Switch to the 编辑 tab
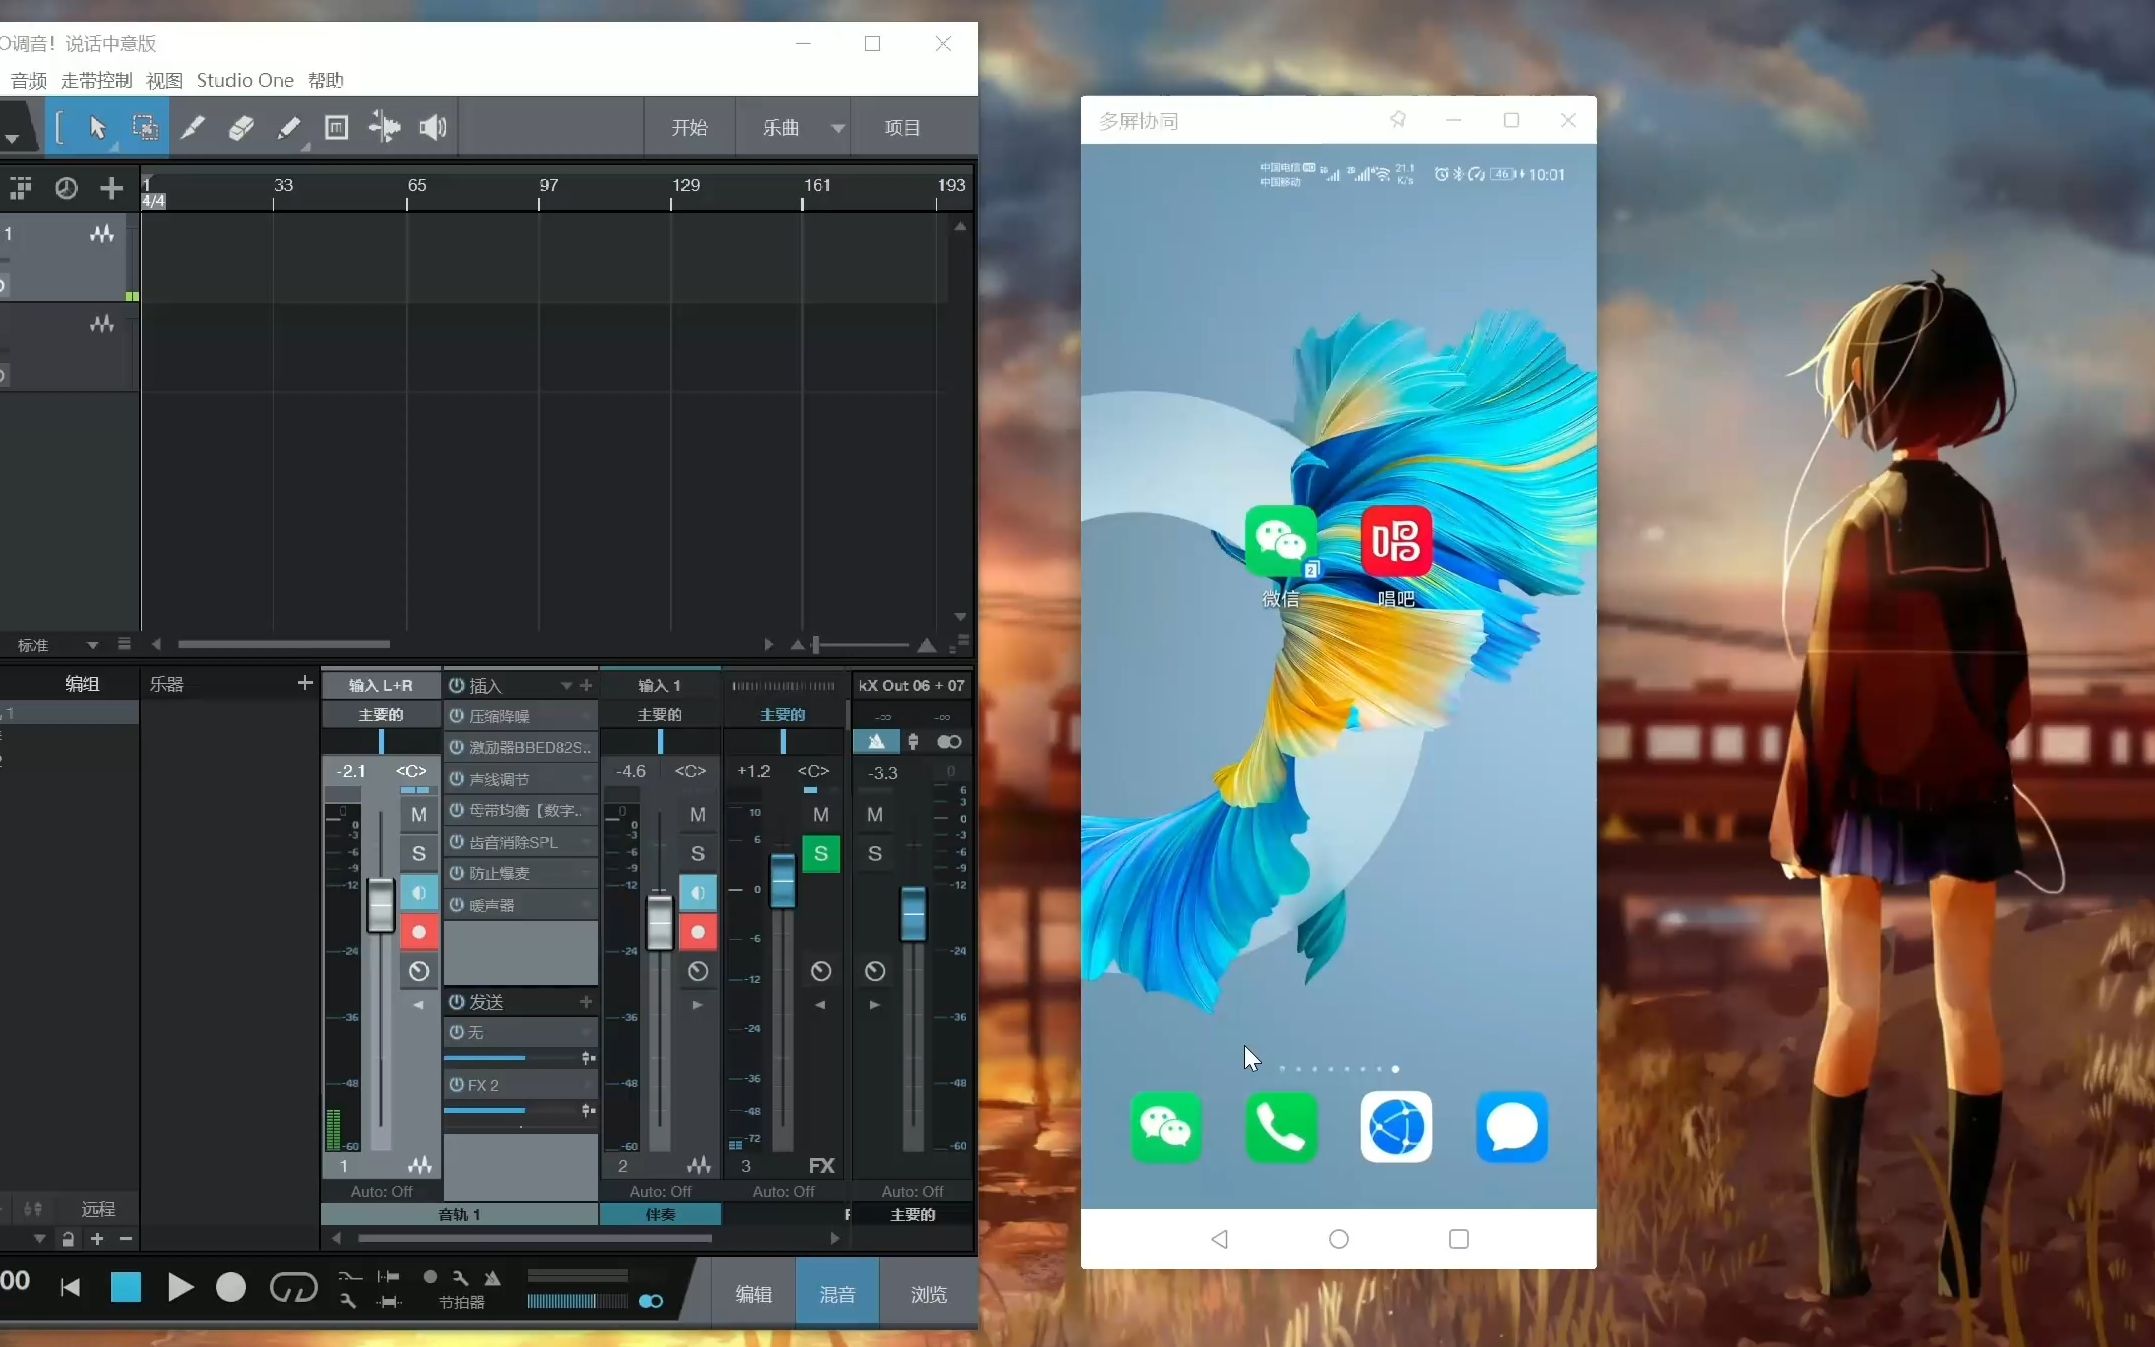The height and width of the screenshot is (1347, 2155). (754, 1294)
